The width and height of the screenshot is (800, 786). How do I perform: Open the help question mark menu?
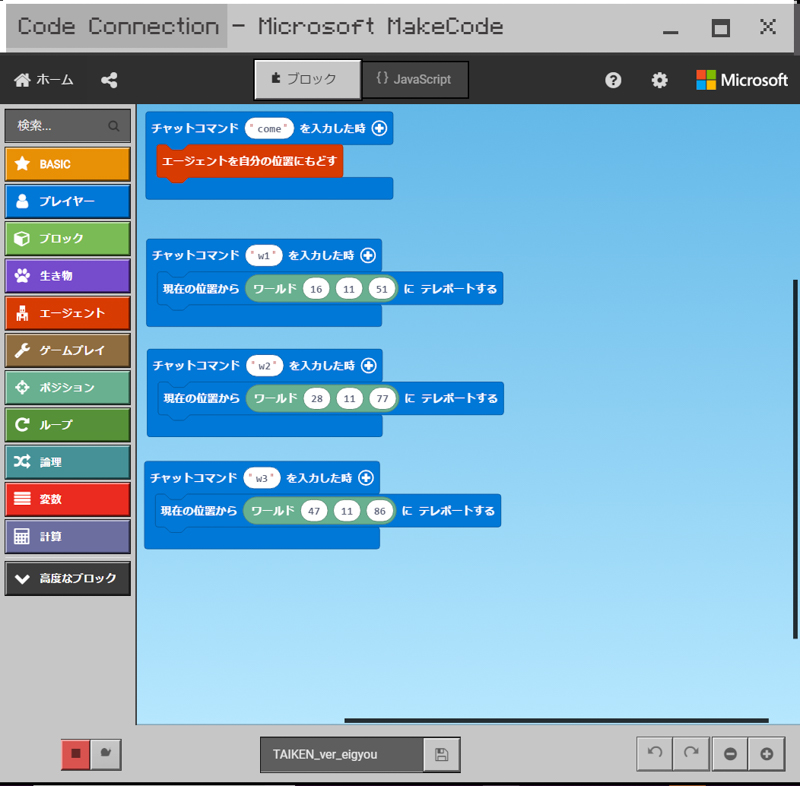[613, 80]
